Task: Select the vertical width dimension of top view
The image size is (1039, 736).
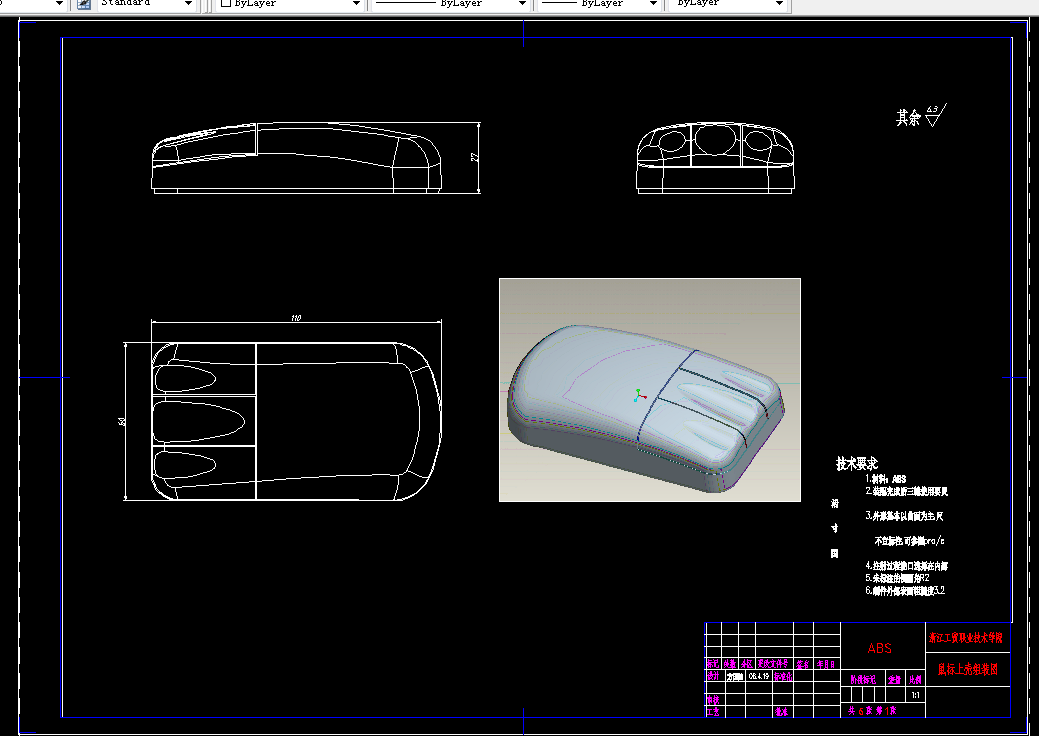Action: (123, 421)
